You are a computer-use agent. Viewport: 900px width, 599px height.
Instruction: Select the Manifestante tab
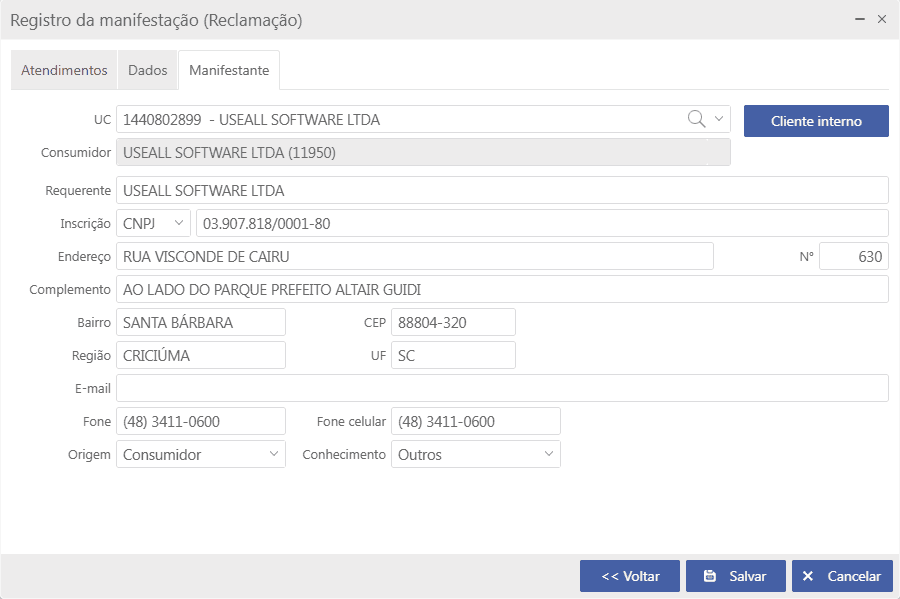pyautogui.click(x=229, y=71)
